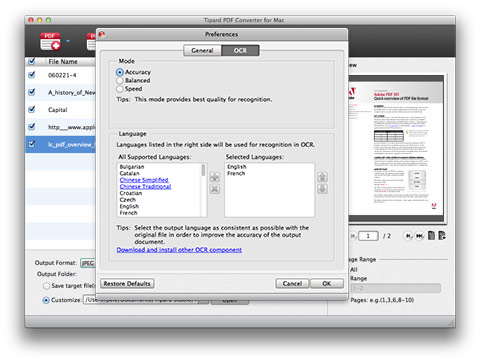The height and width of the screenshot is (362, 480).
Task: Click the preview page number field
Action: tap(368, 236)
